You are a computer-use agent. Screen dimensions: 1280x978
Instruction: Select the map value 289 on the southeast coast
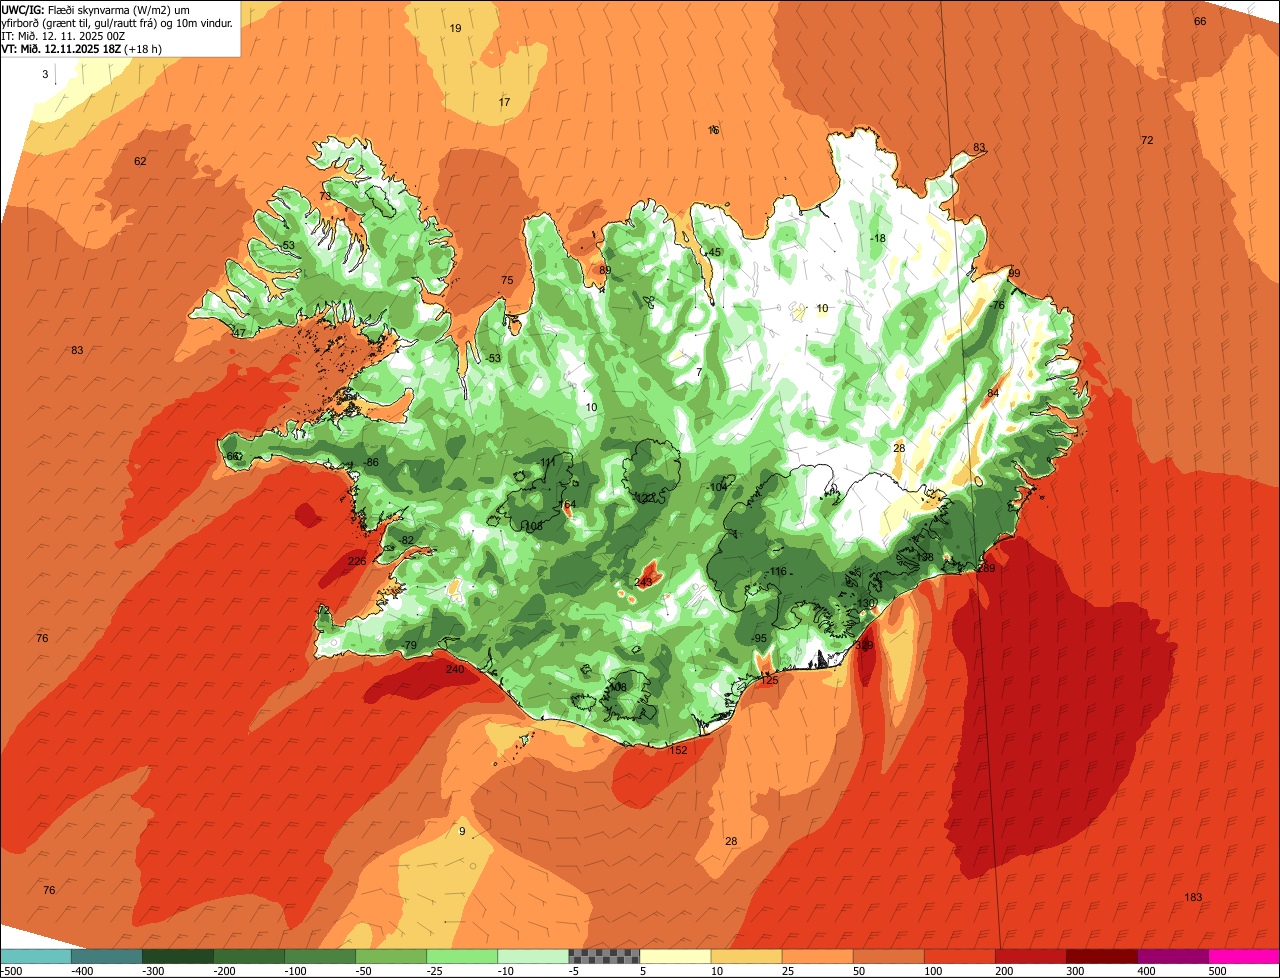[986, 568]
